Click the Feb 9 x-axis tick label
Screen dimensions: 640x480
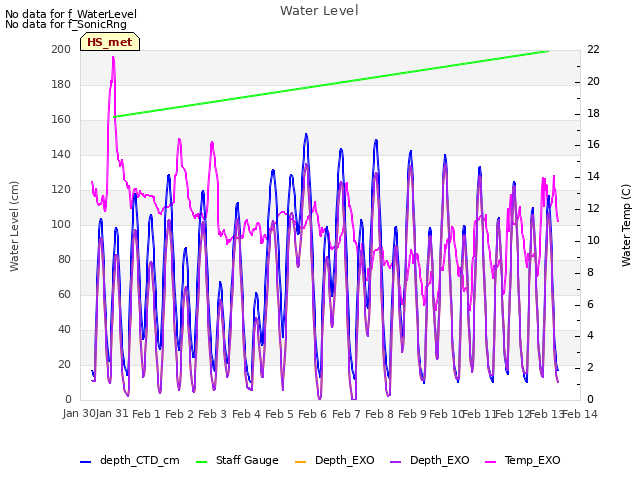click(412, 414)
